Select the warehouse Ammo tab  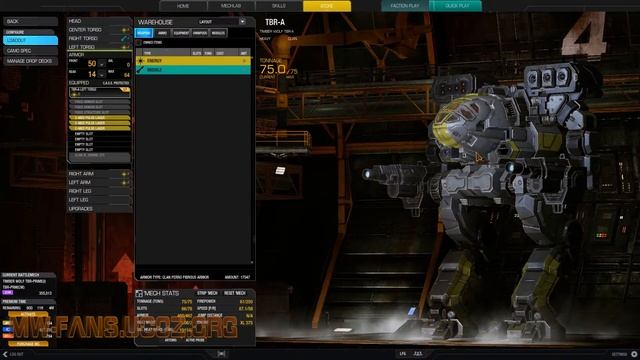pyautogui.click(x=162, y=33)
